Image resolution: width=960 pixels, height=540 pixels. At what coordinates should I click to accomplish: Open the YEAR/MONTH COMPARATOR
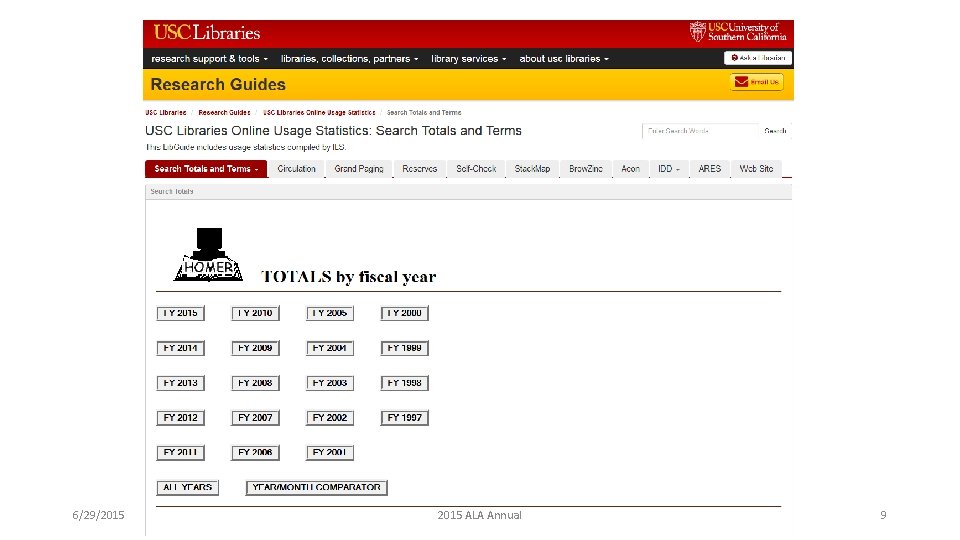(317, 488)
